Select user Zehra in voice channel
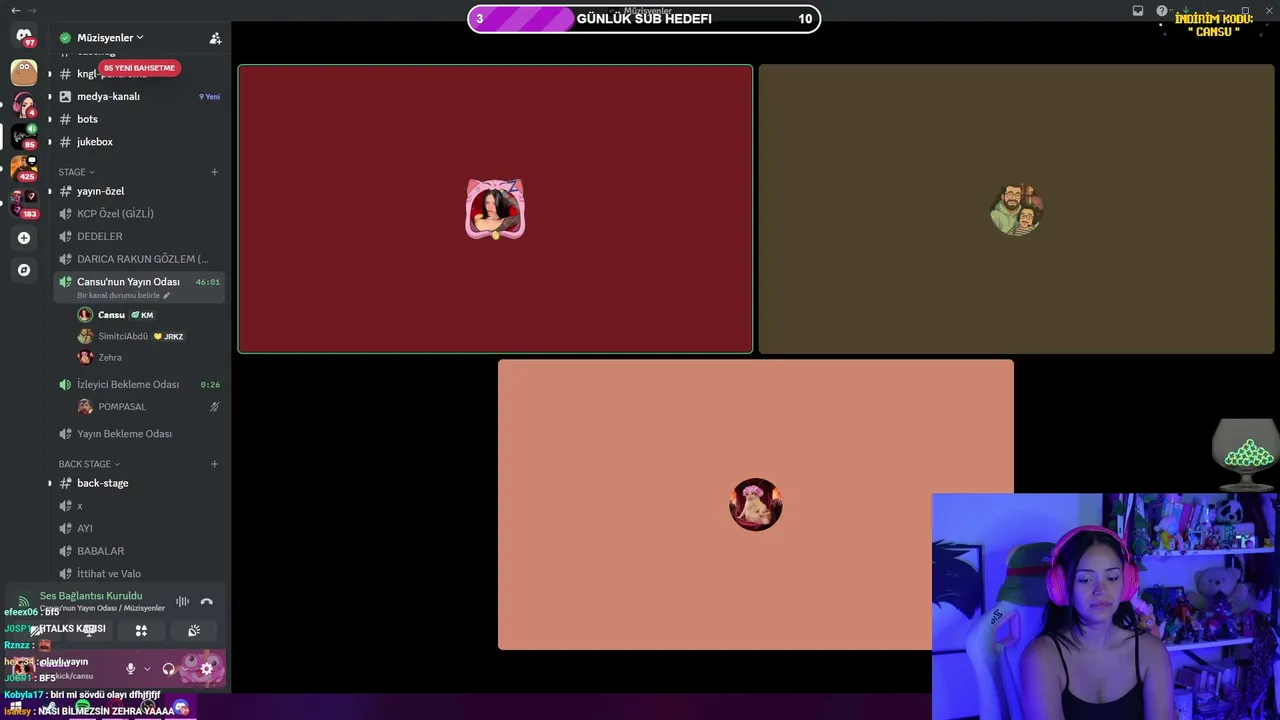This screenshot has height=720, width=1280. pos(149,357)
